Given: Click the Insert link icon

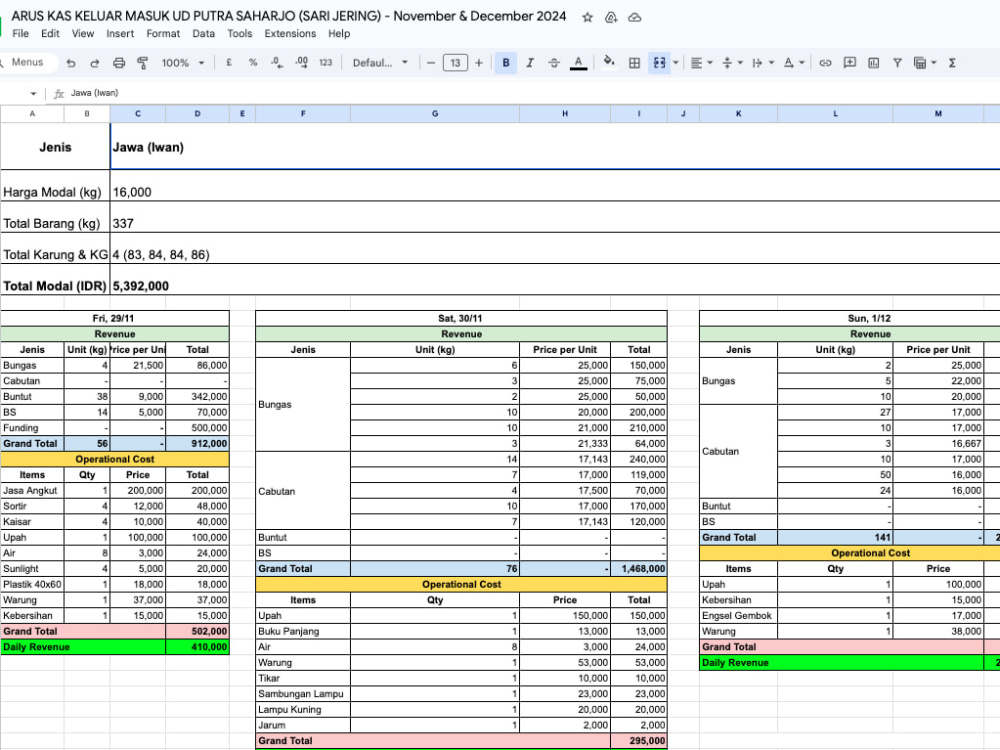Looking at the screenshot, I should [825, 62].
